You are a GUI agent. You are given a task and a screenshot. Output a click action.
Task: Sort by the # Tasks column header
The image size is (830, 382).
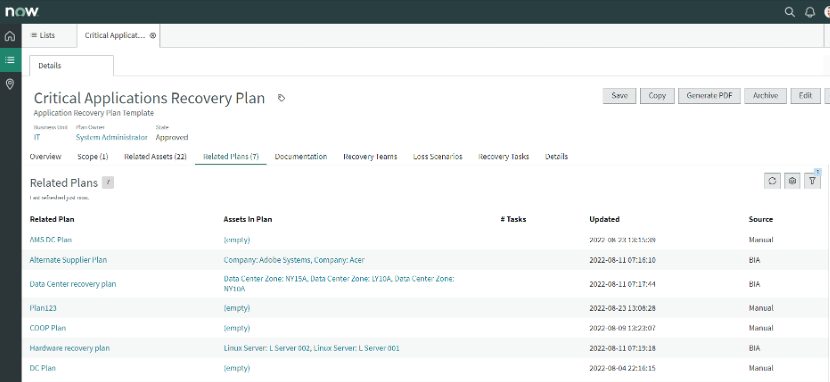pos(513,219)
